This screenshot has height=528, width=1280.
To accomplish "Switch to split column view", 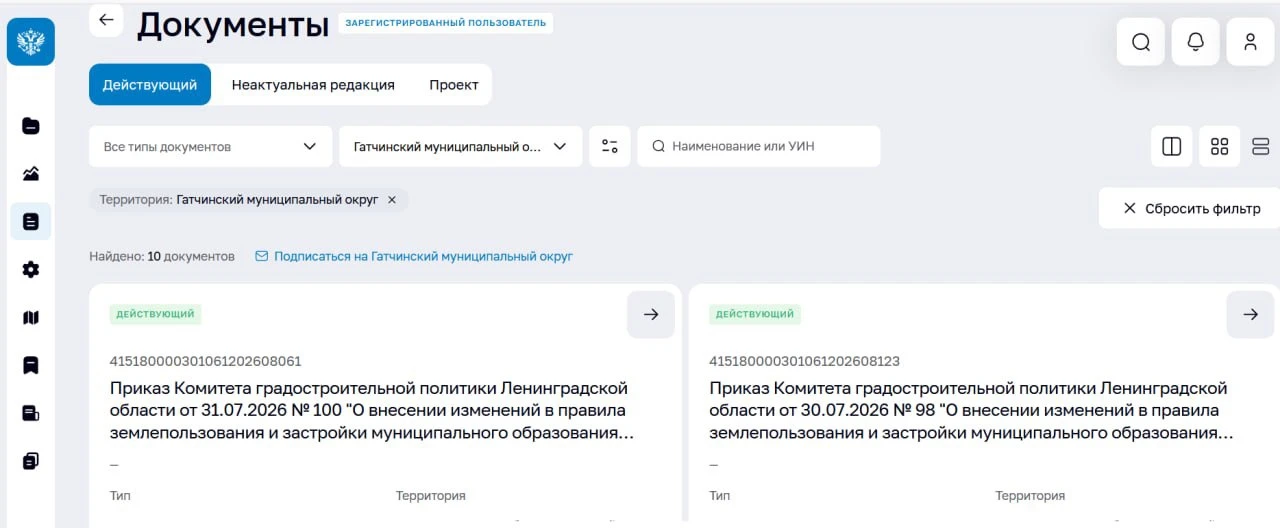I will point(1172,147).
